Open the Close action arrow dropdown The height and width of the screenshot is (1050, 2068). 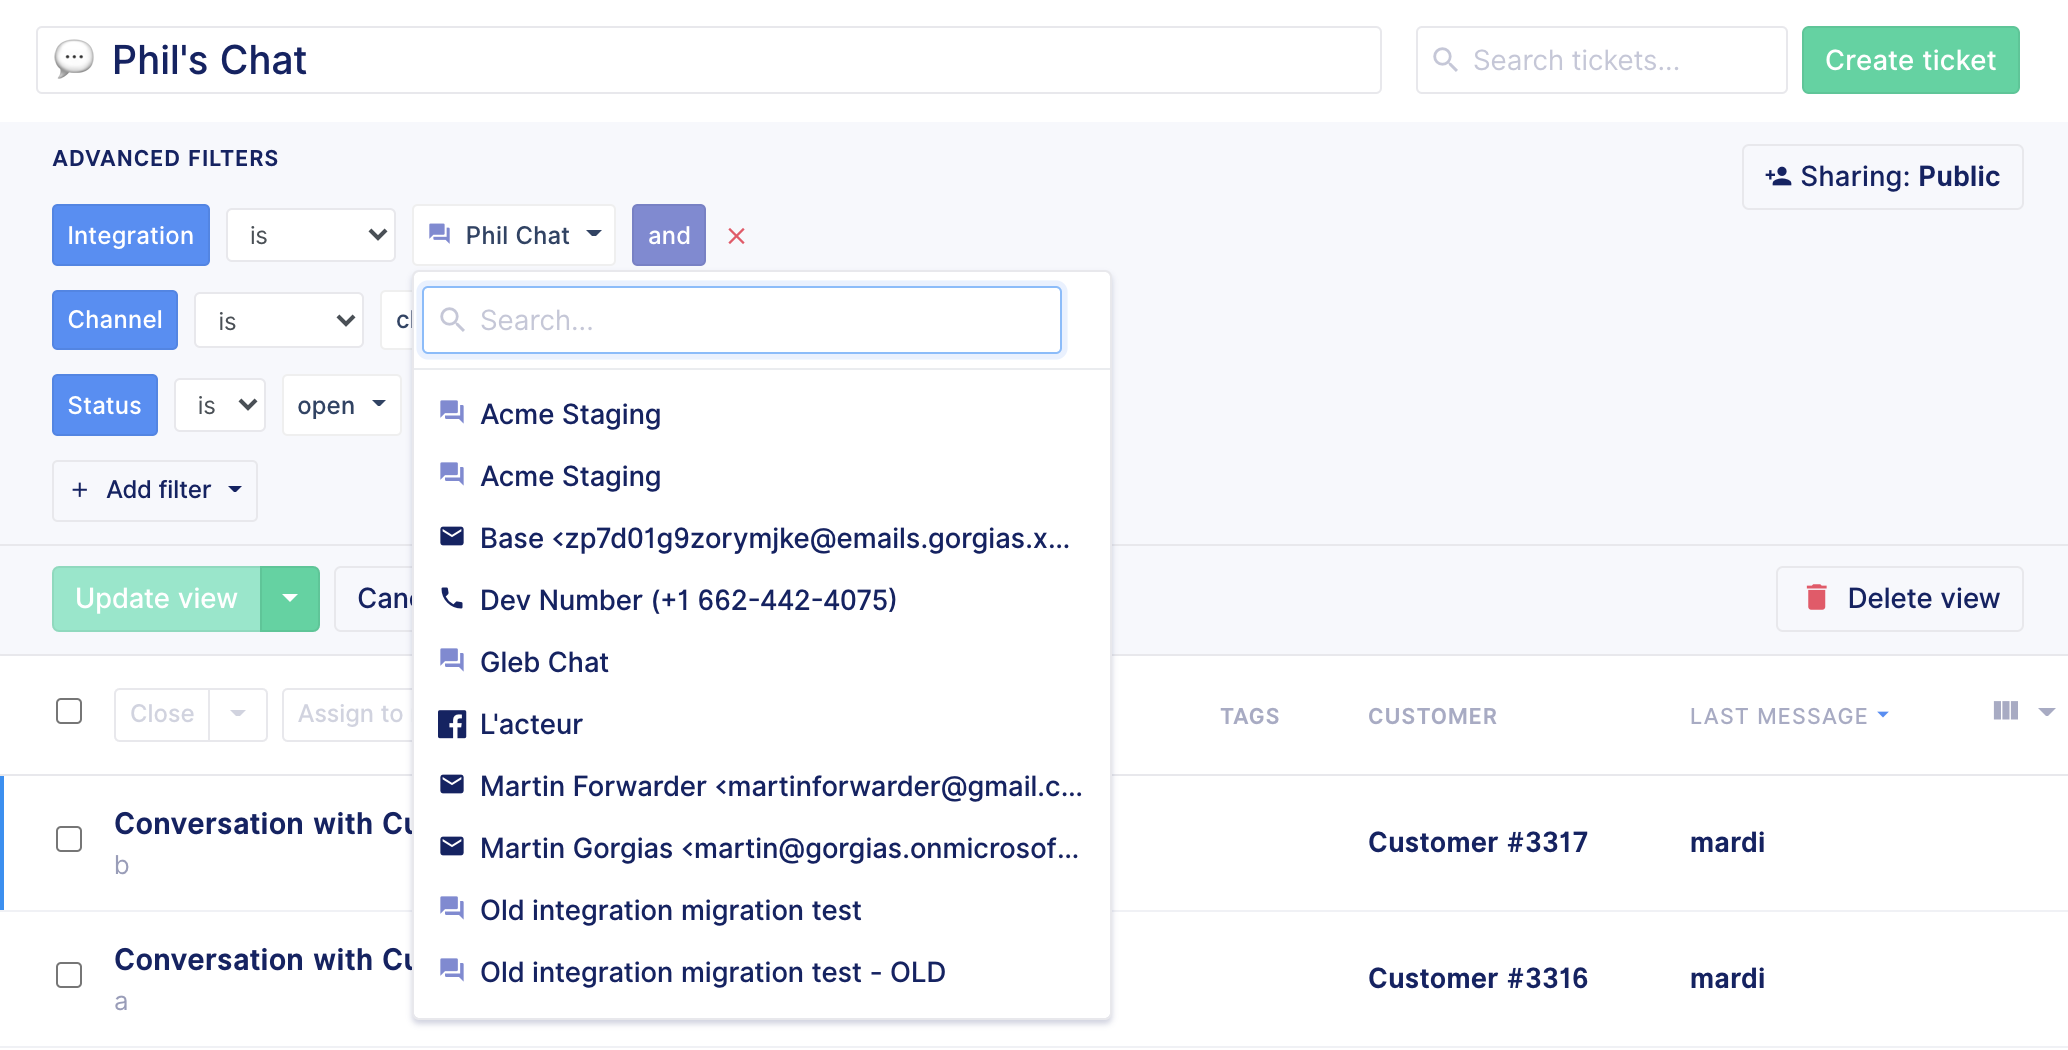coord(238,714)
